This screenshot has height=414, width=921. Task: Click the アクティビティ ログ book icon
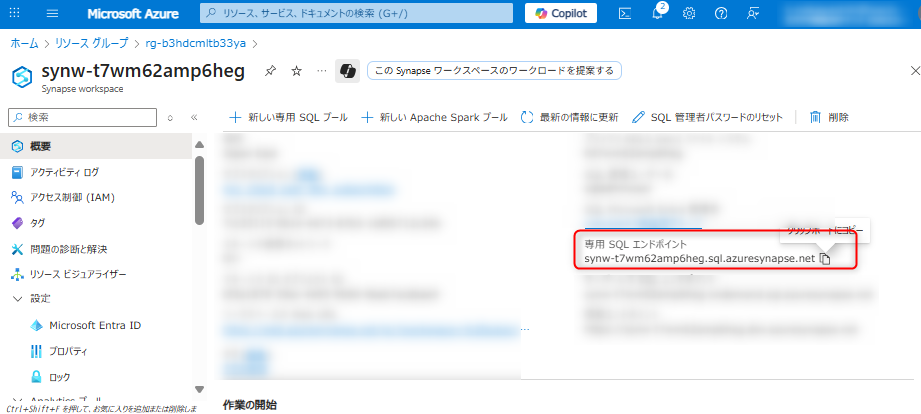tap(17, 172)
